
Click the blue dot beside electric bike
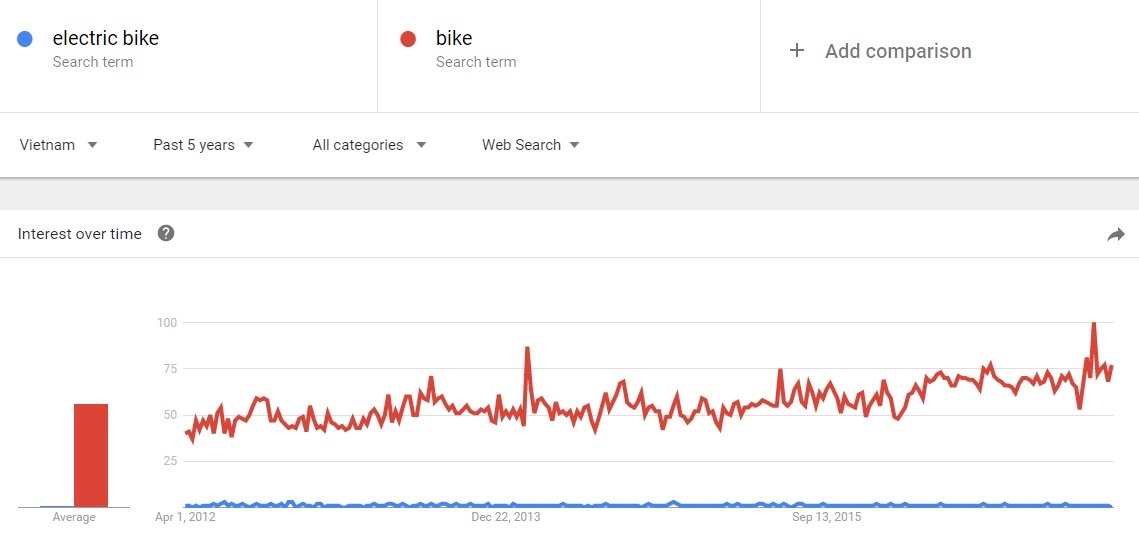click(26, 39)
